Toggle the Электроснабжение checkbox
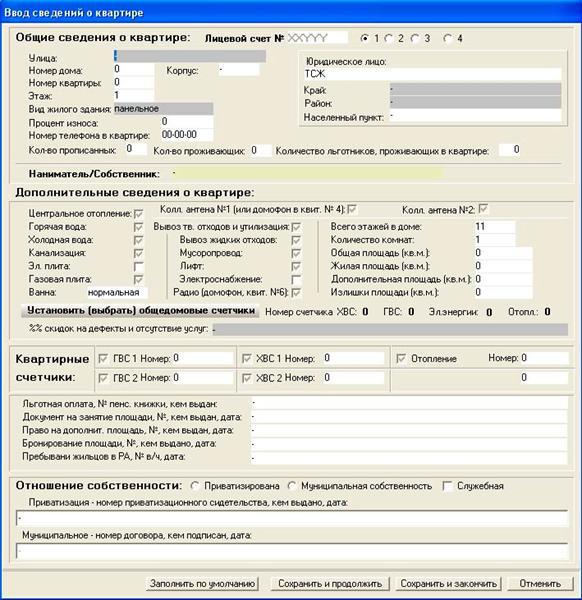The height and width of the screenshot is (600, 582). click(296, 280)
